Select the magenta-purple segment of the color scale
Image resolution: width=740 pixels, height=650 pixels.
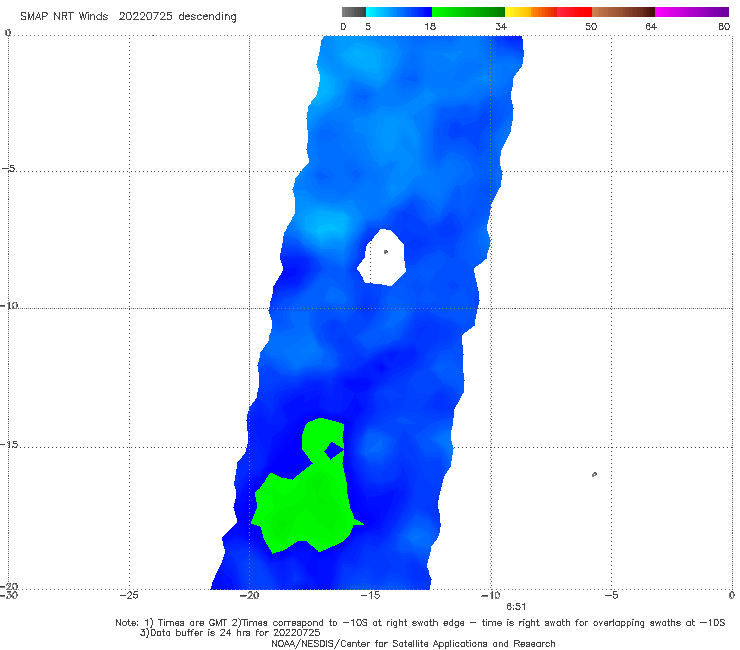[692, 12]
